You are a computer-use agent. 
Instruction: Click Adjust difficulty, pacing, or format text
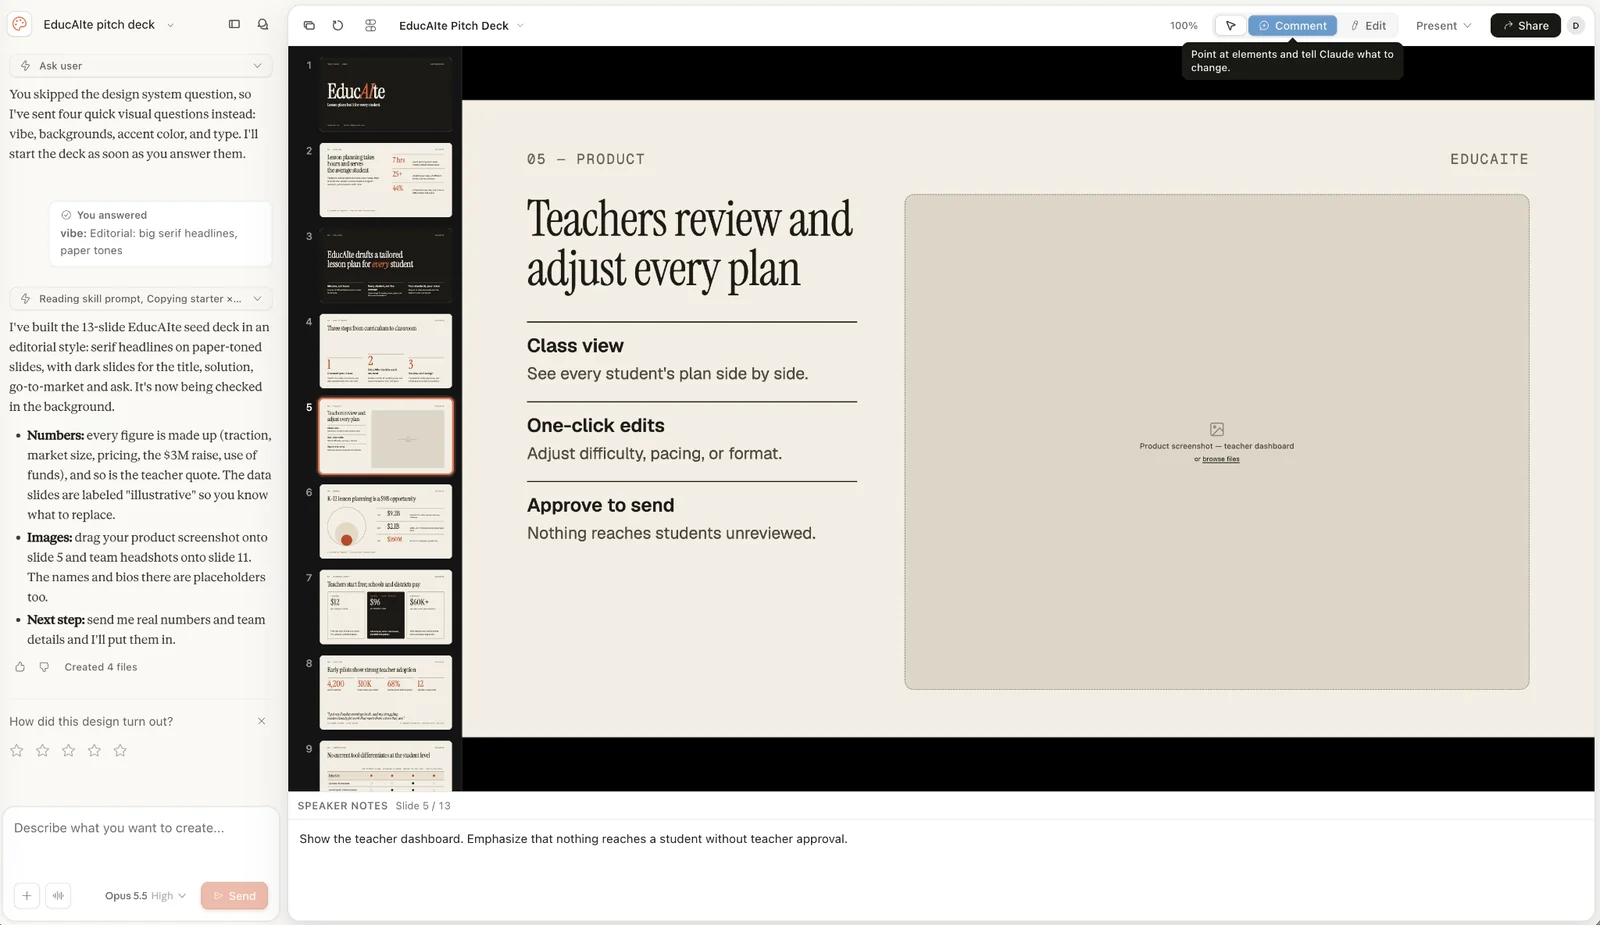(654, 454)
